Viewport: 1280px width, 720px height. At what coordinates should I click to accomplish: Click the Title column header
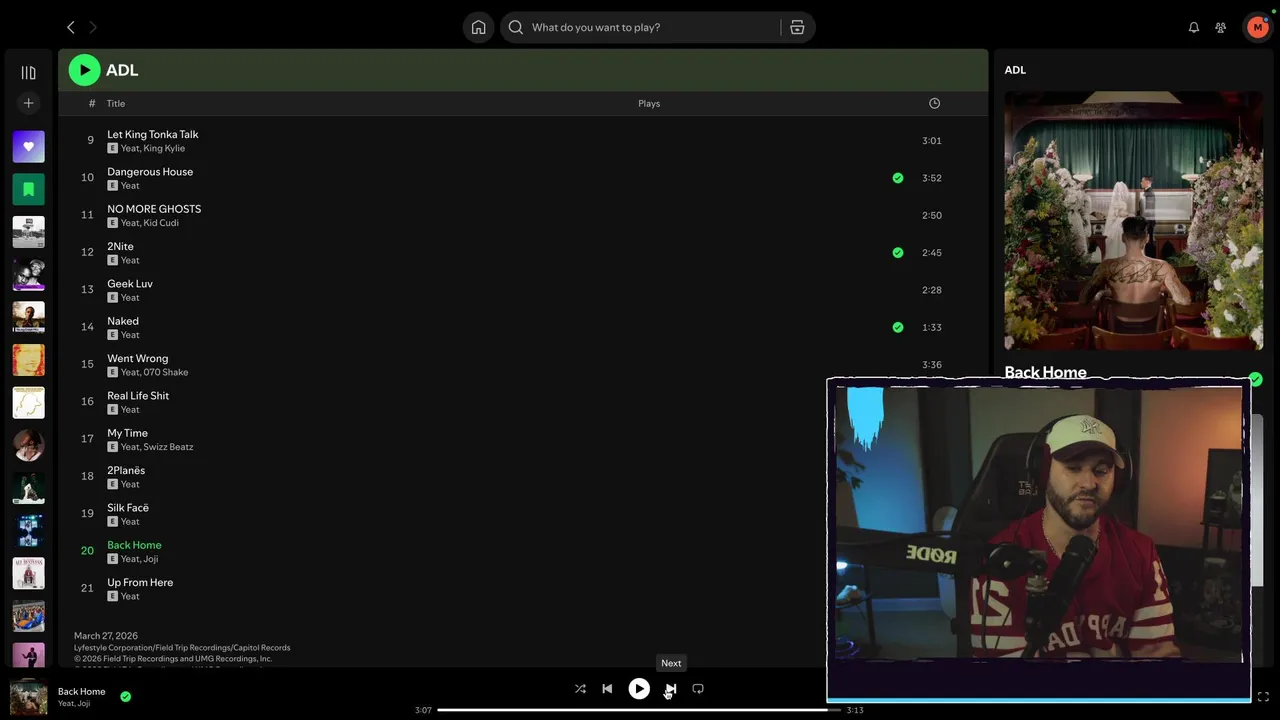click(x=116, y=103)
